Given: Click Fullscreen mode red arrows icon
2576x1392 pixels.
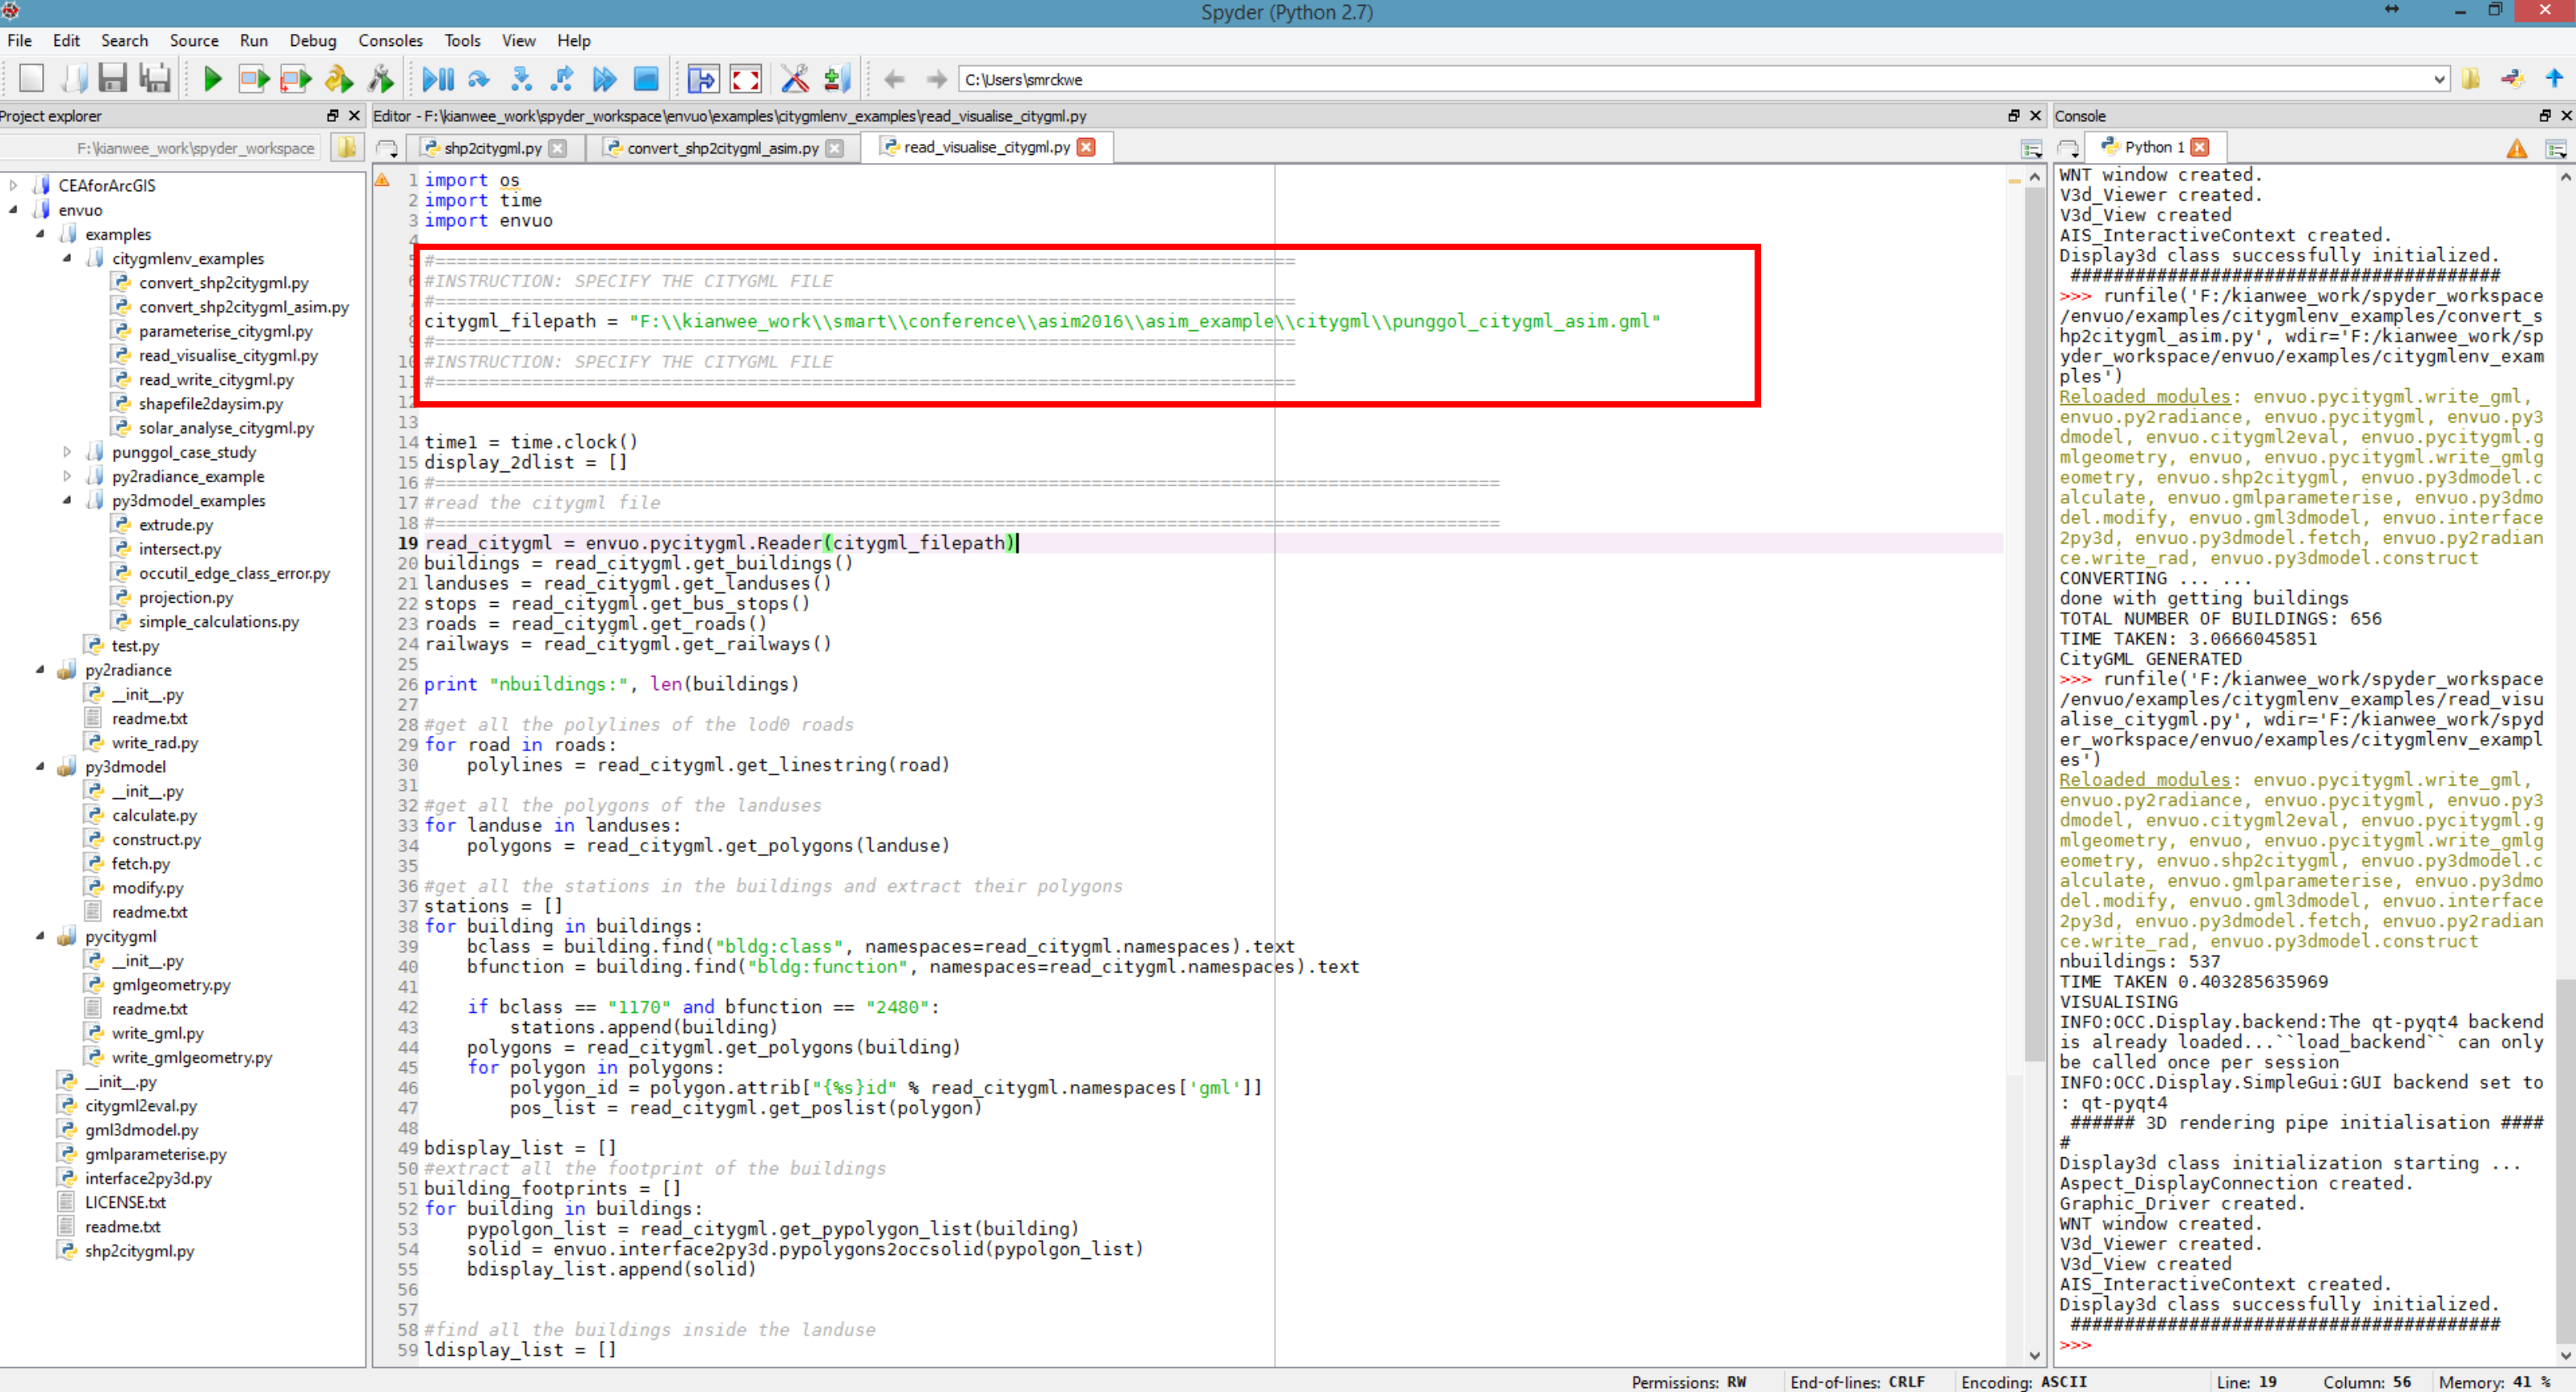Looking at the screenshot, I should click(746, 79).
